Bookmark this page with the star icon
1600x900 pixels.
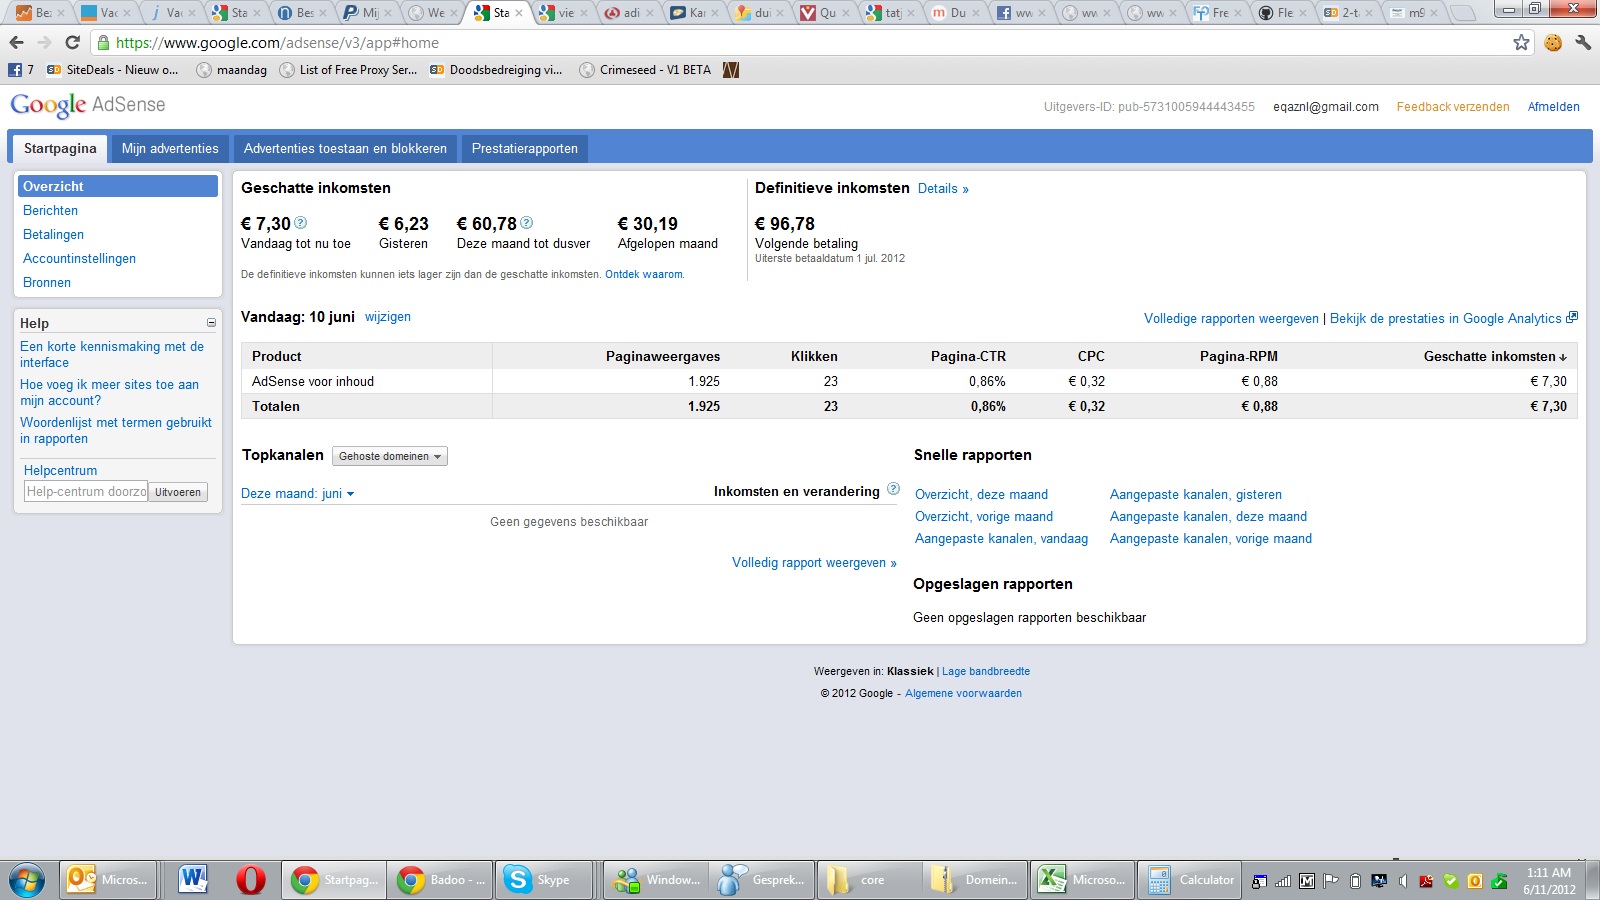[1521, 42]
